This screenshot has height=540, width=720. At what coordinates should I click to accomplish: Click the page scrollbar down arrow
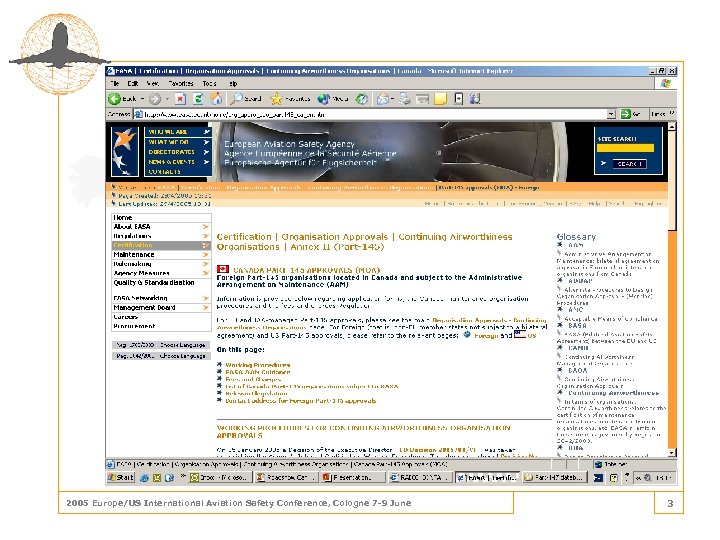[672, 453]
